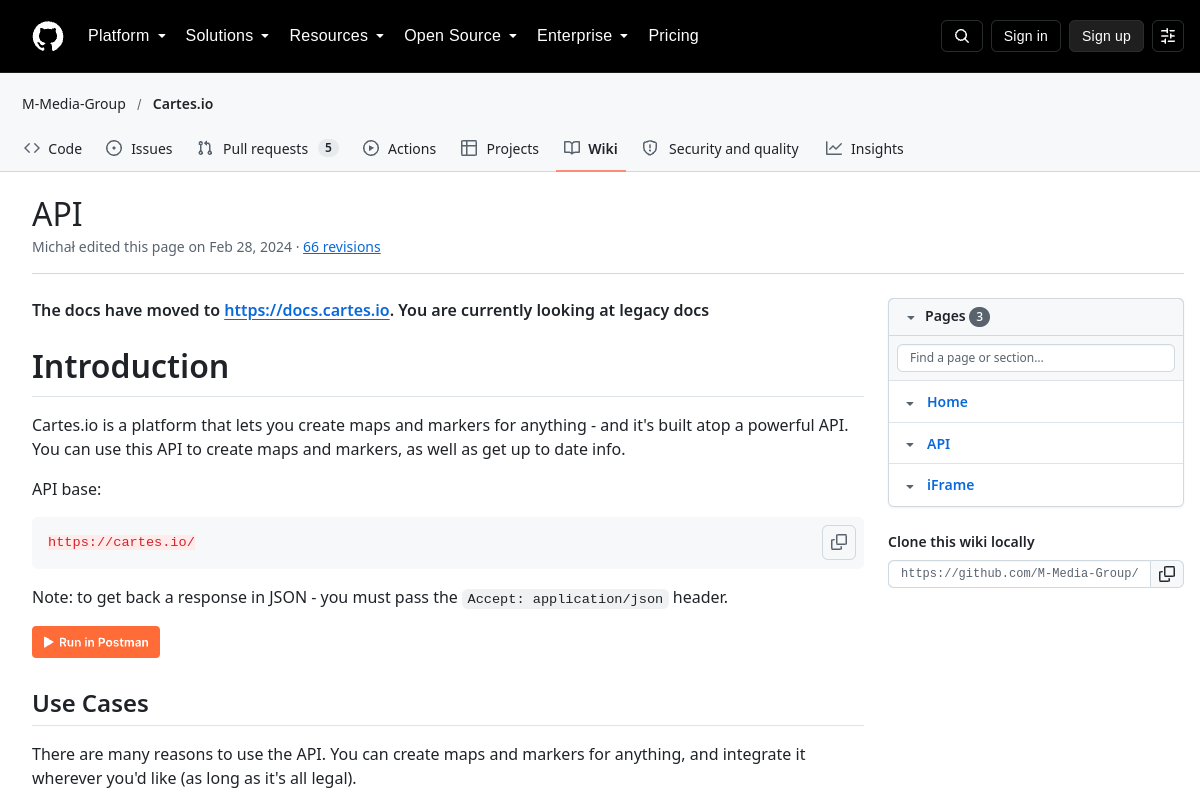1200x800 pixels.
Task: Click the Run in Postman button
Action: [x=96, y=642]
